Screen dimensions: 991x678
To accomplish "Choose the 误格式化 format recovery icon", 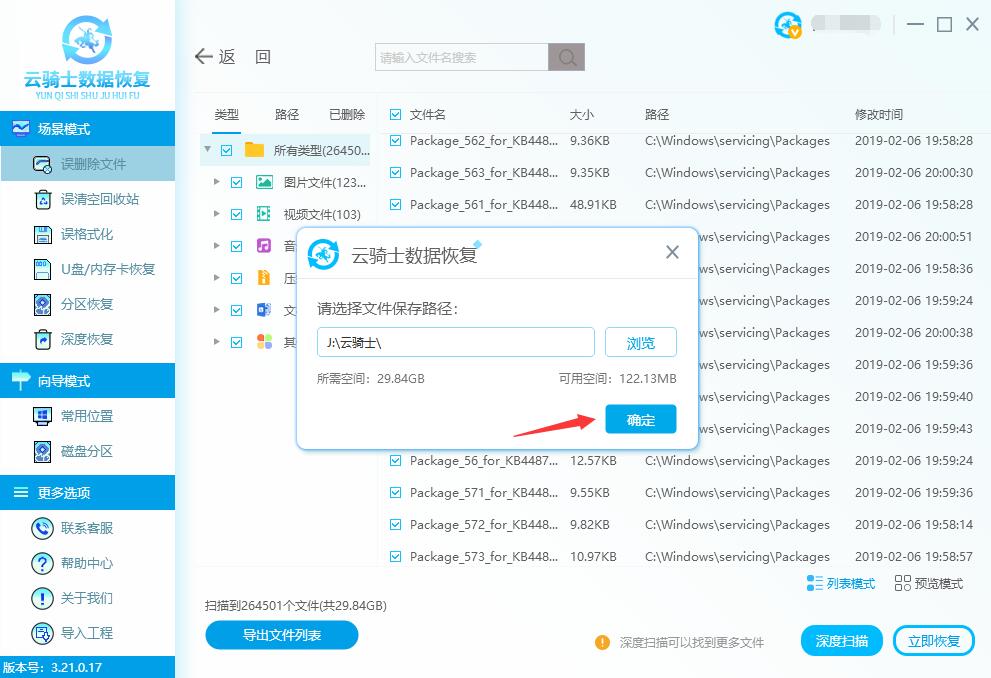I will (x=42, y=234).
